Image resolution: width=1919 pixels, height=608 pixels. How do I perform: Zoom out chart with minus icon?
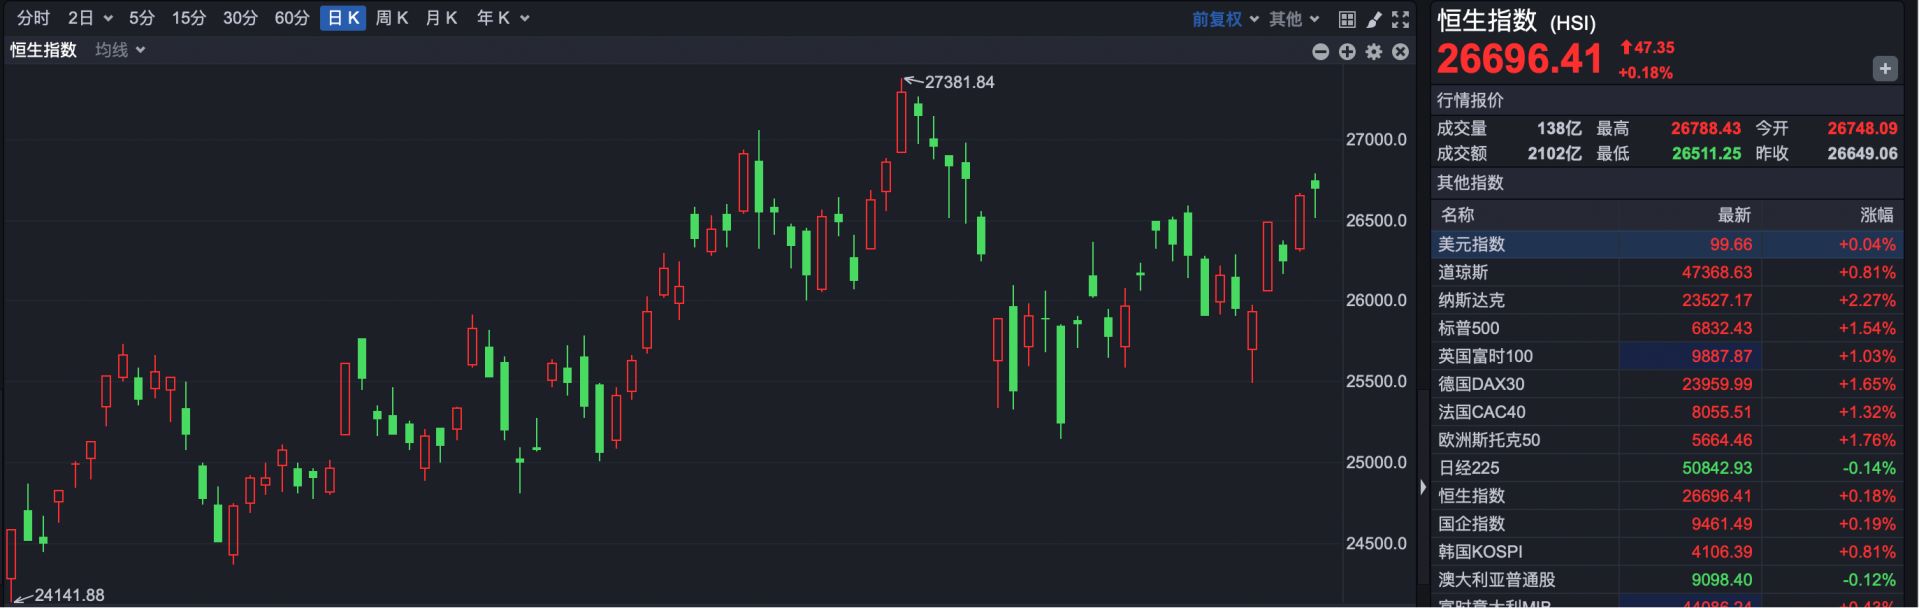pos(1320,52)
